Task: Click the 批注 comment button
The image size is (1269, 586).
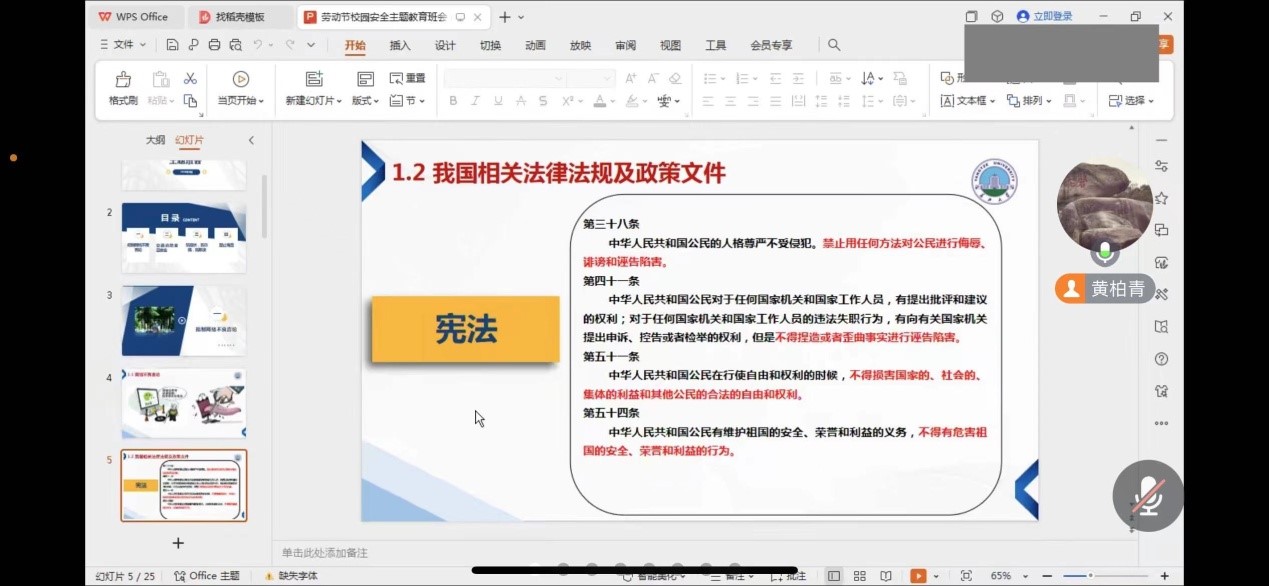Action: [x=788, y=577]
